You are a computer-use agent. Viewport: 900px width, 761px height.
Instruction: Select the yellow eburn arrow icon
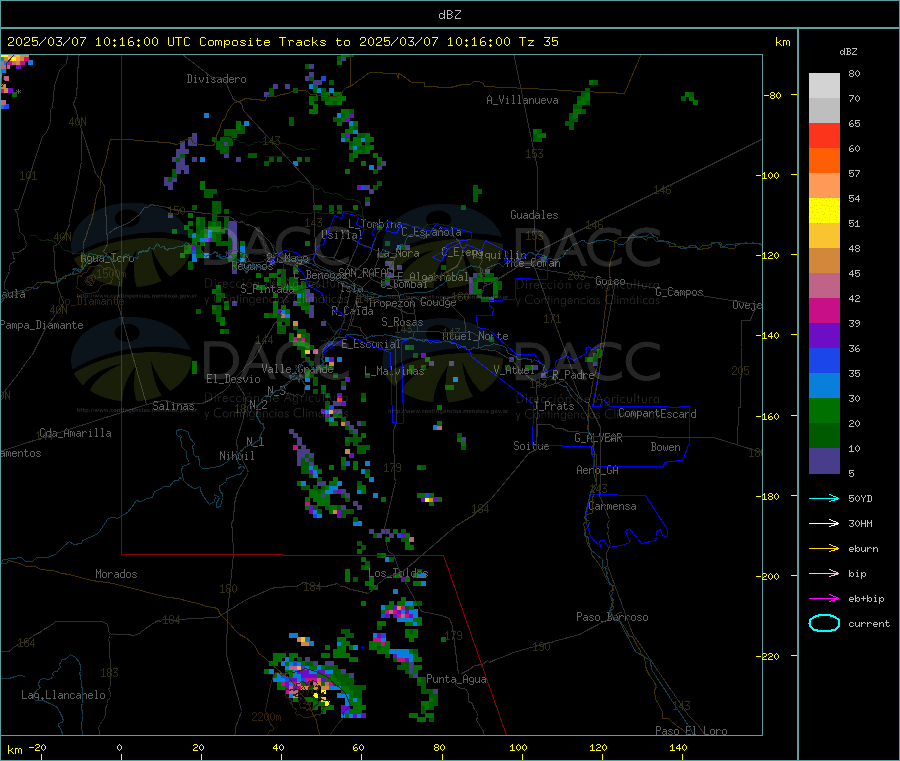pos(824,548)
